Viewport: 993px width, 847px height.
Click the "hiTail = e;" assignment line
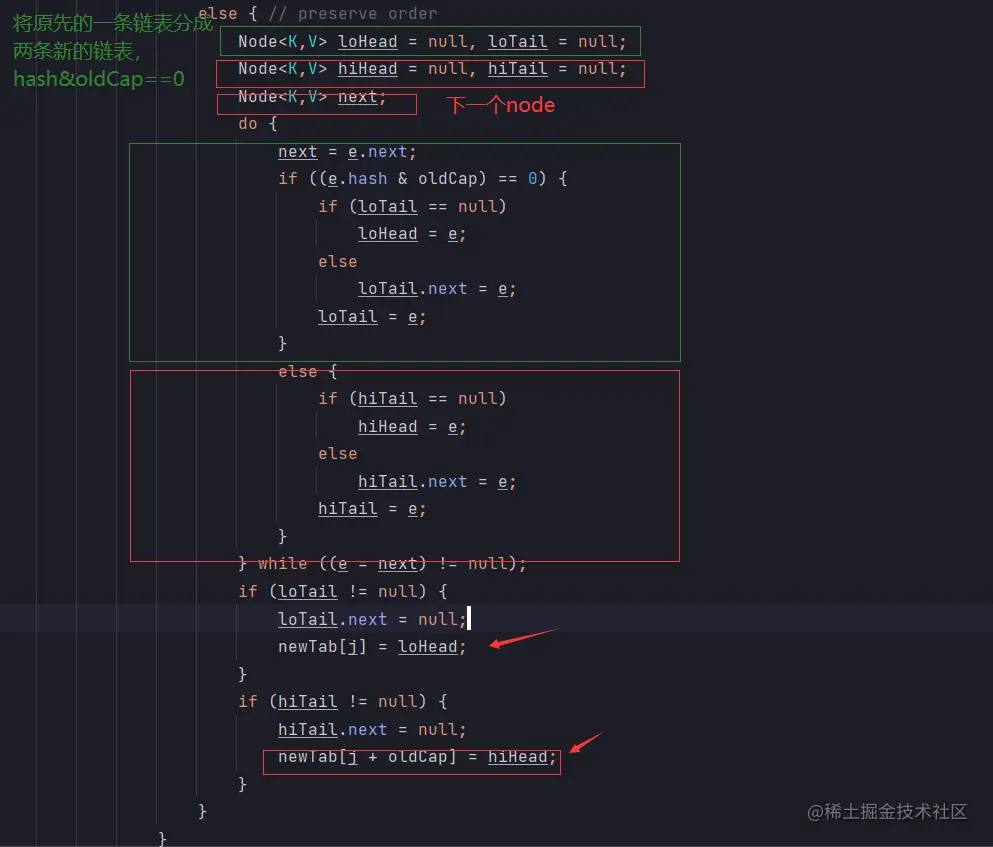coord(372,509)
